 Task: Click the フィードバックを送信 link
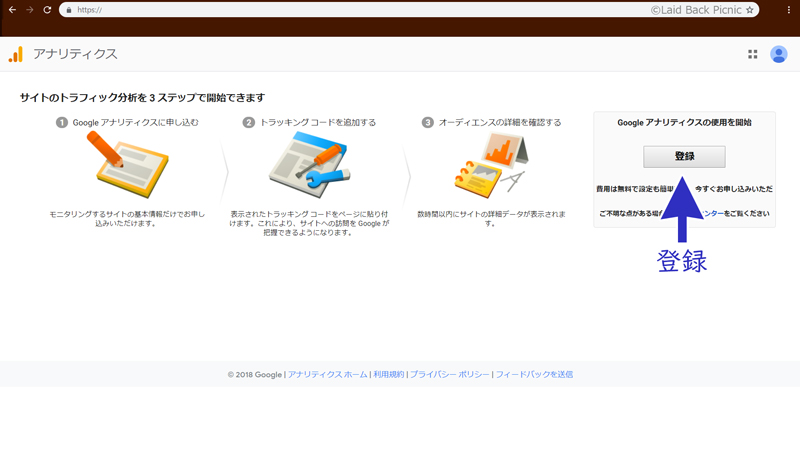[x=534, y=374]
